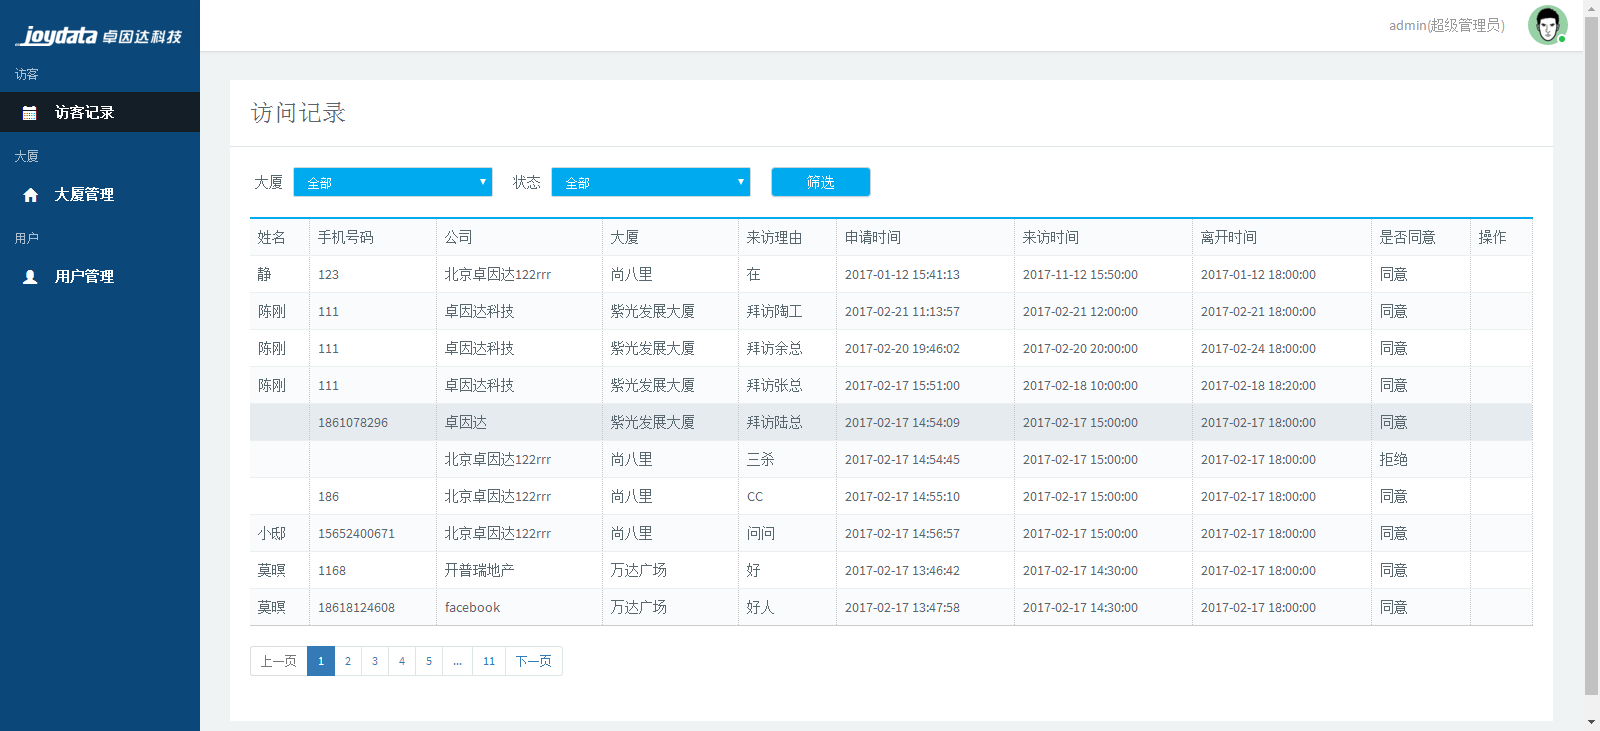Screen dimensions: 1600x731
Task: Click visit reason 拜访陶工
Action: point(775,311)
